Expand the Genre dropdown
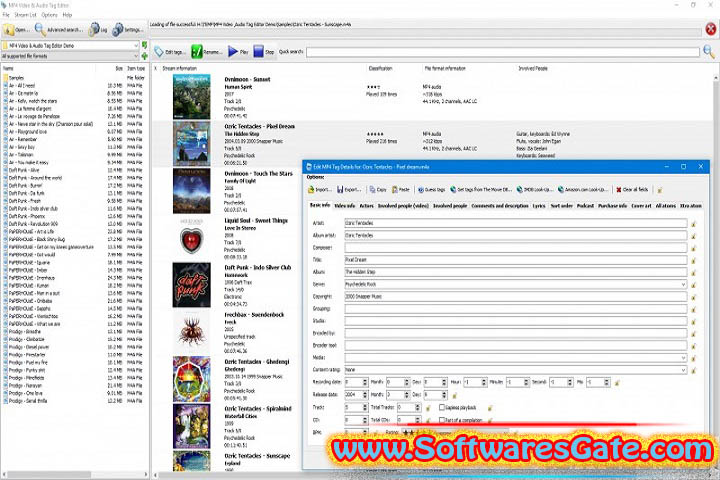The width and height of the screenshot is (720, 480). [683, 284]
